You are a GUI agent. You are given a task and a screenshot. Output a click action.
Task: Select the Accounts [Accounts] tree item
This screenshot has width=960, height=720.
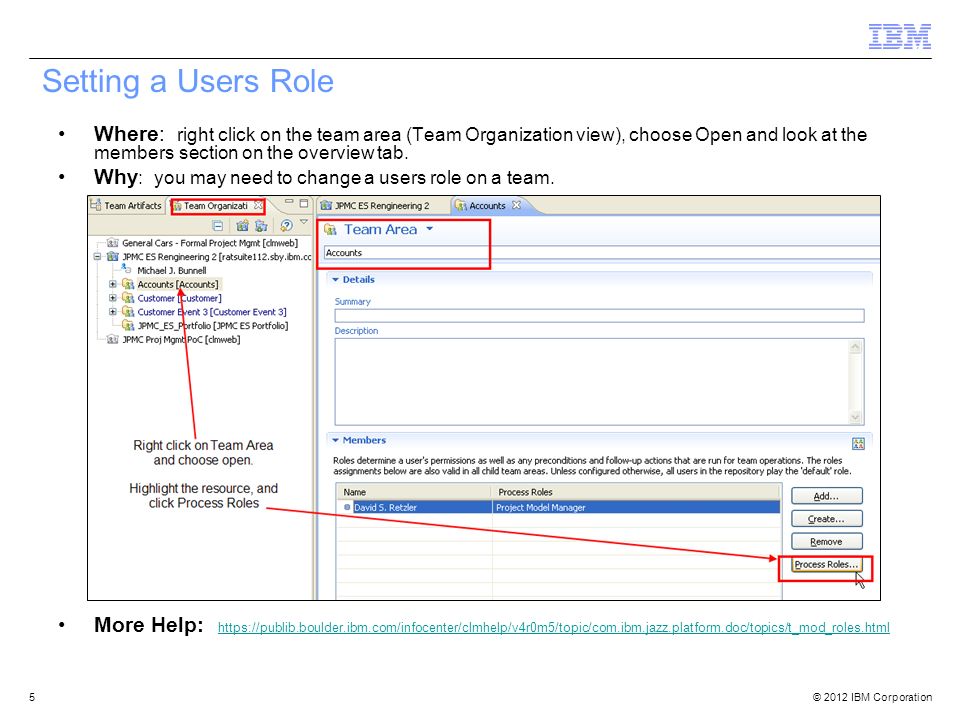coord(178,284)
